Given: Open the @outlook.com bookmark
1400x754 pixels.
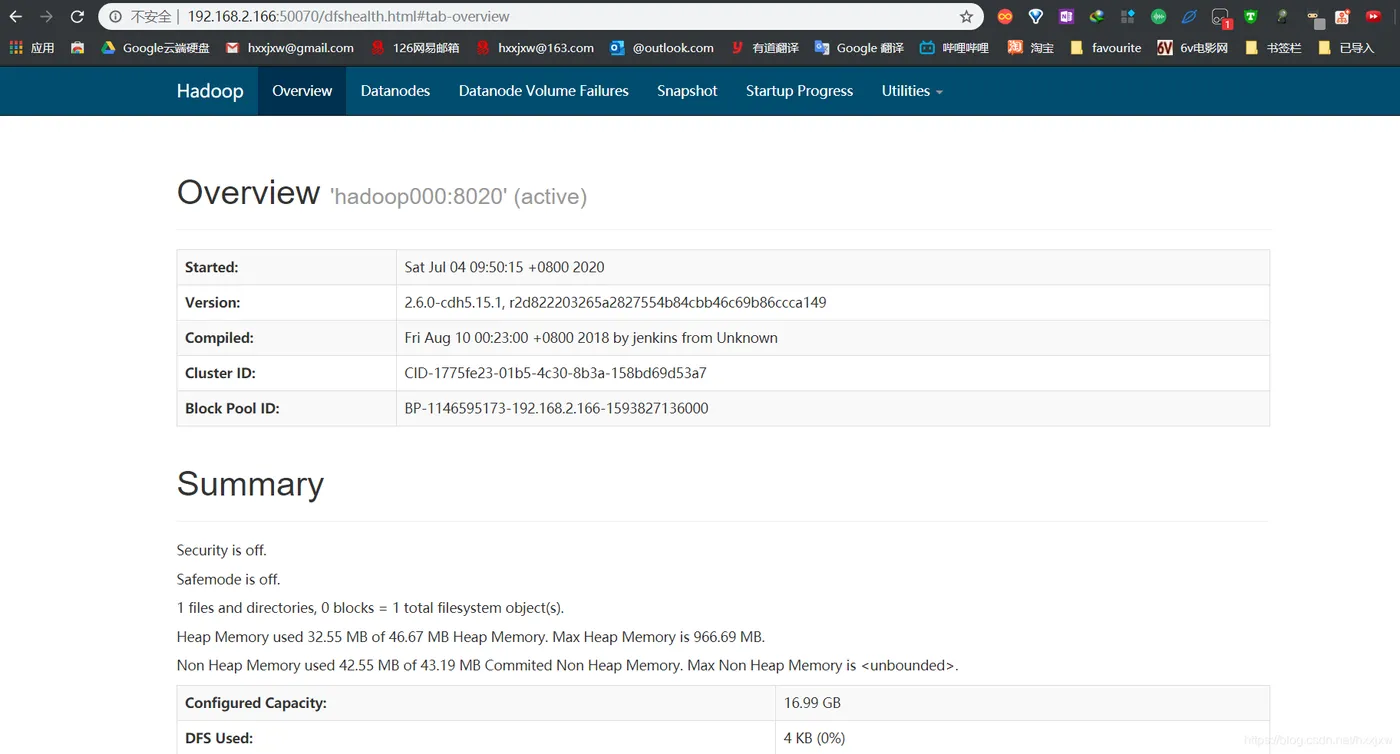Looking at the screenshot, I should (x=662, y=47).
